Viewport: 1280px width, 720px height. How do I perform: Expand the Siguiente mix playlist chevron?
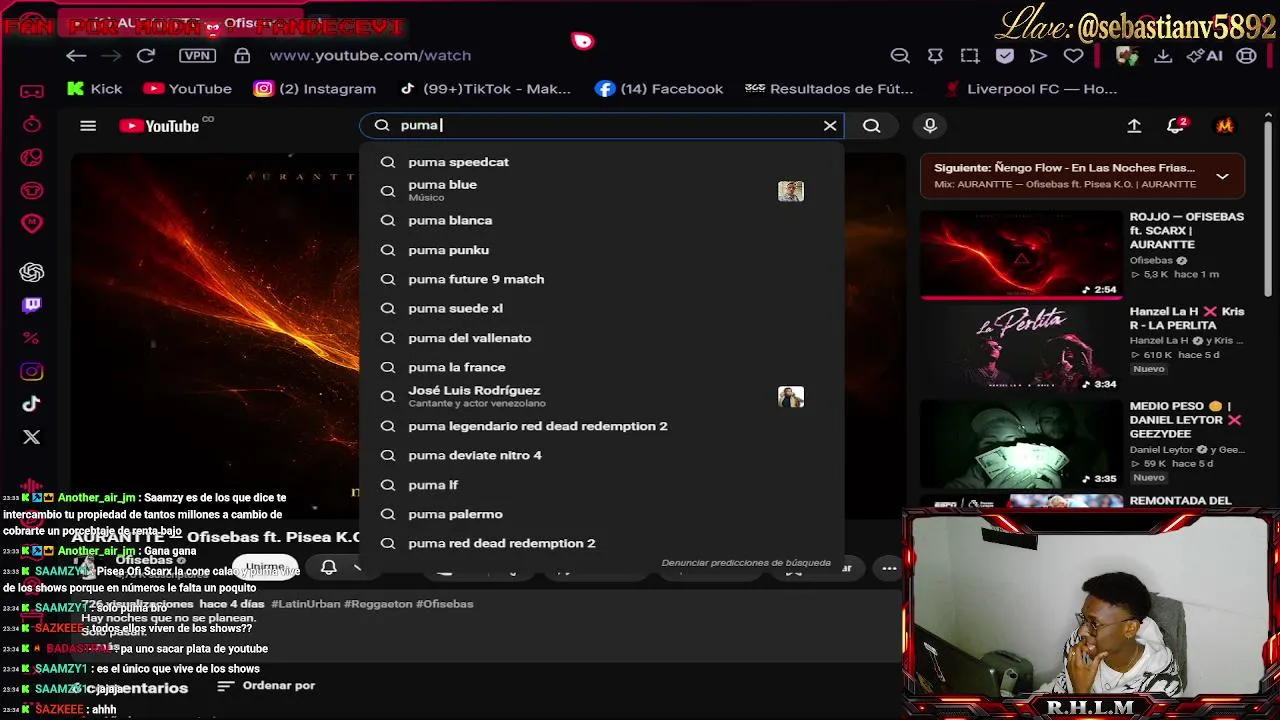[1222, 176]
